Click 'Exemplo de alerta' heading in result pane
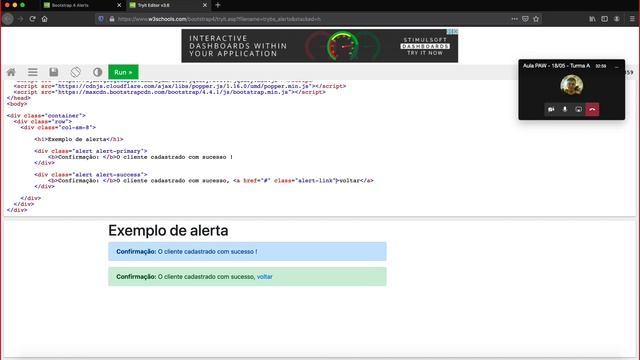The width and height of the screenshot is (640, 360). pos(168,231)
